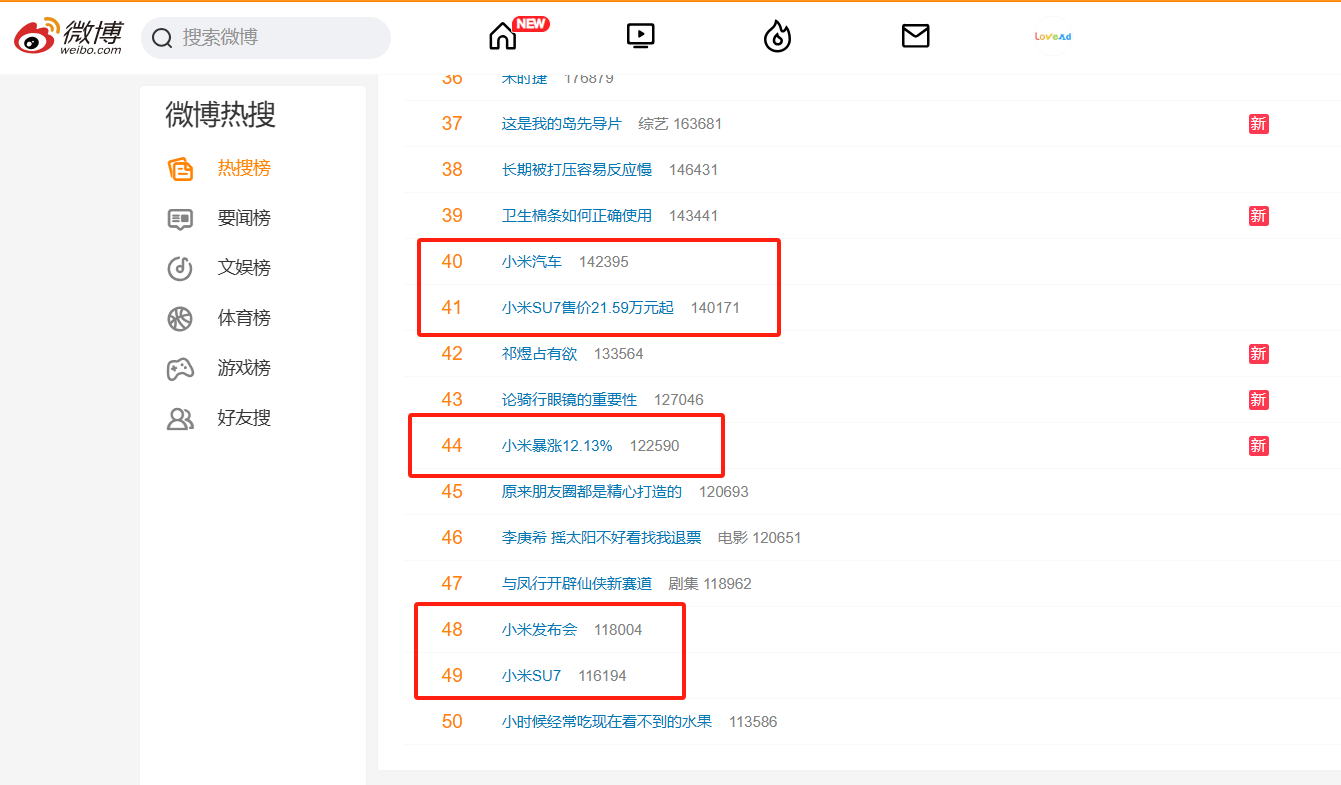The width and height of the screenshot is (1341, 785).
Task: Open the home icon with NEW badge
Action: [x=503, y=37]
